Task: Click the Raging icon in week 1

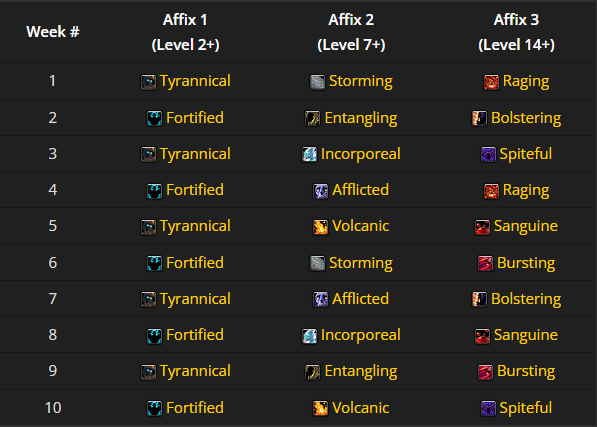Action: [x=491, y=82]
